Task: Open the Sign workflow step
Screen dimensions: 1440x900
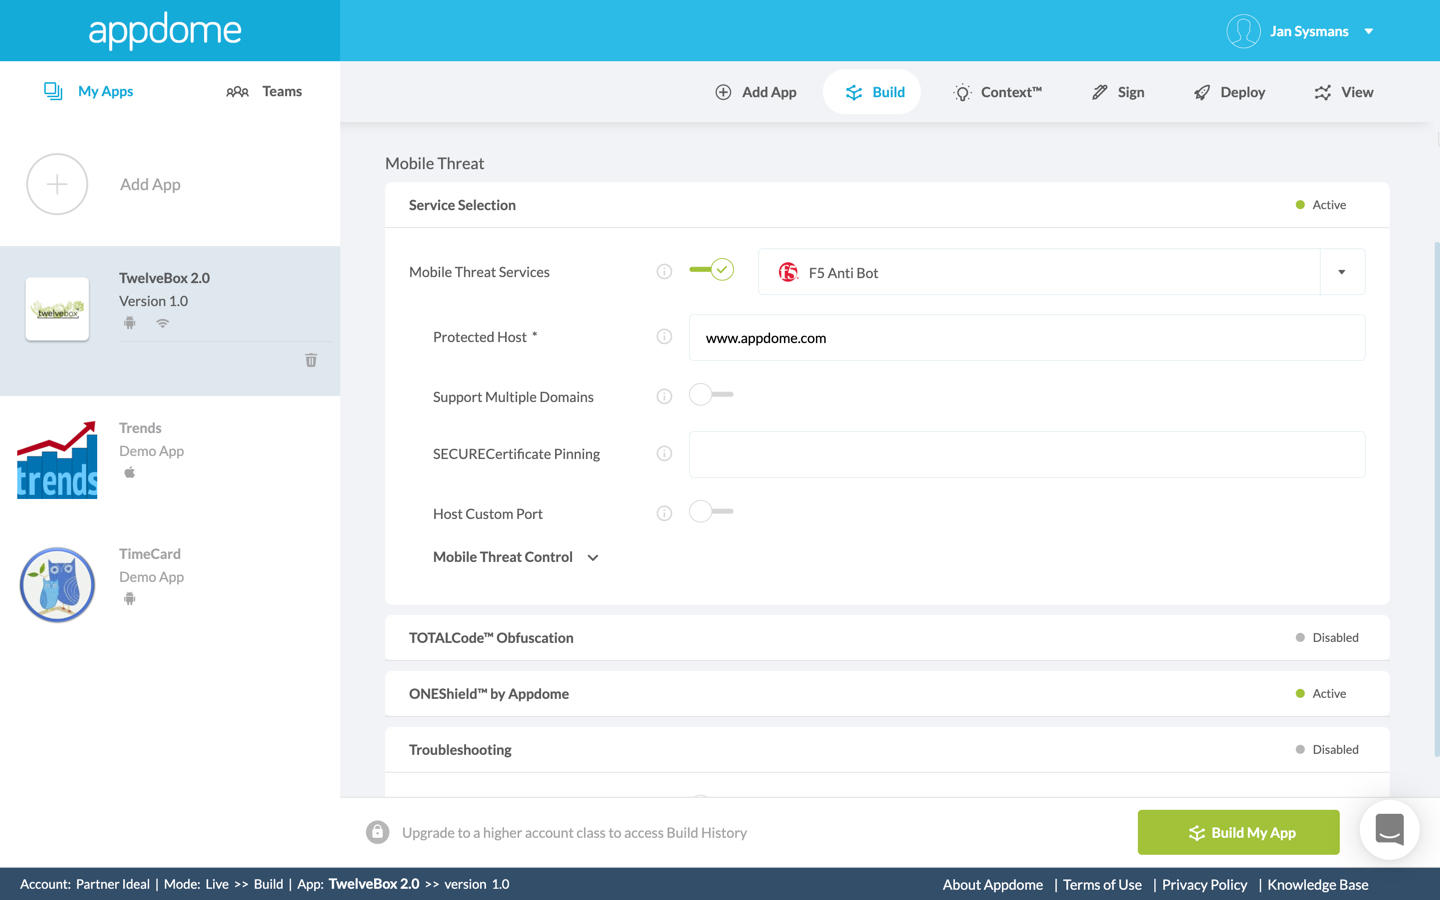Action: click(x=1118, y=92)
